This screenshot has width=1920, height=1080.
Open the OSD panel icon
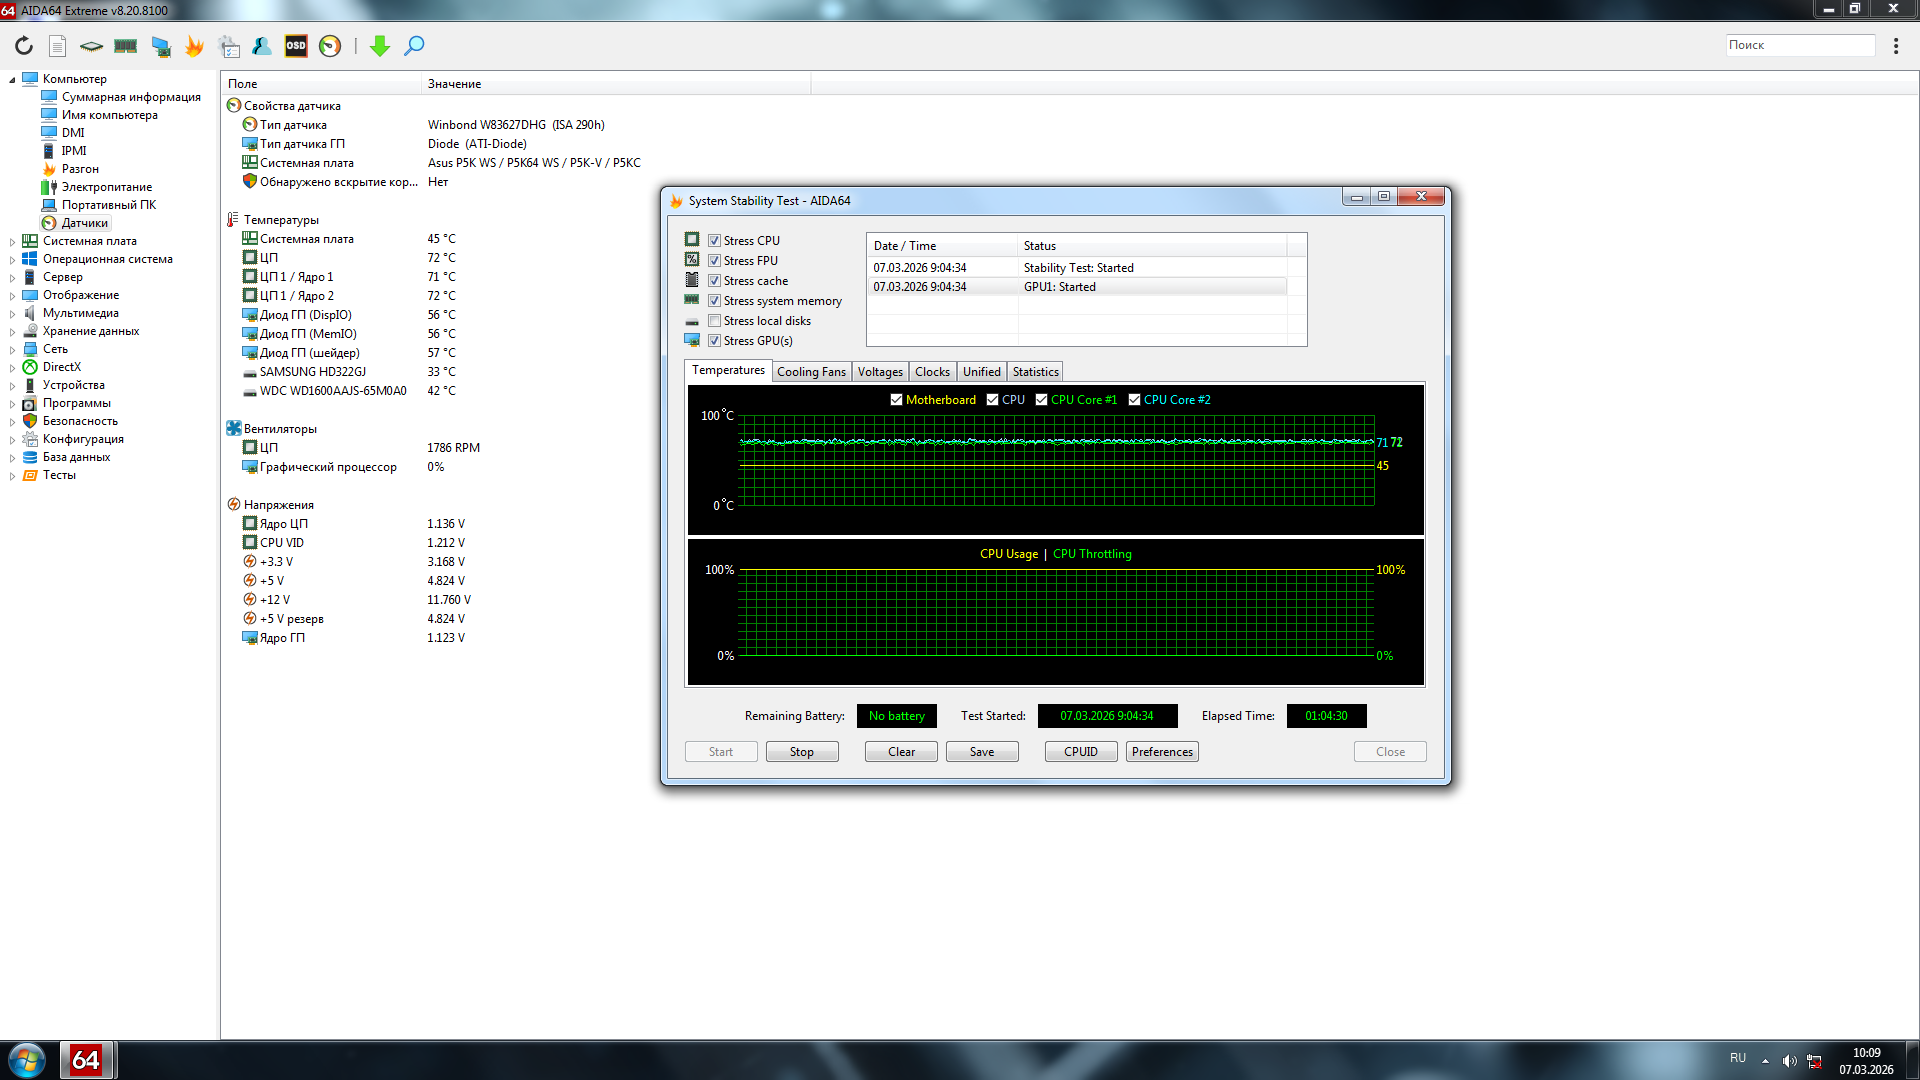(x=296, y=46)
